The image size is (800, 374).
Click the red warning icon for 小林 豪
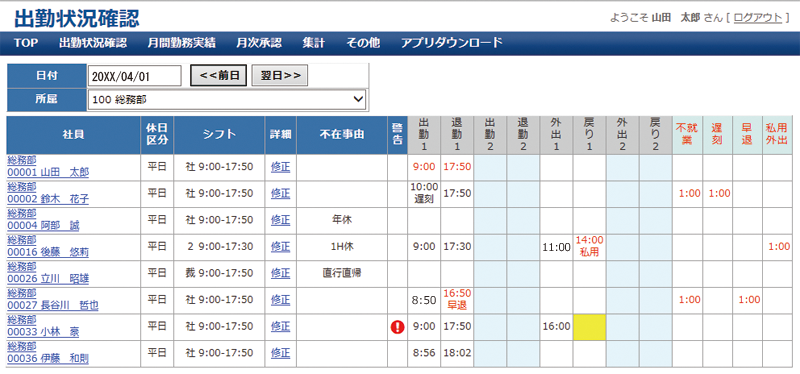click(x=397, y=327)
